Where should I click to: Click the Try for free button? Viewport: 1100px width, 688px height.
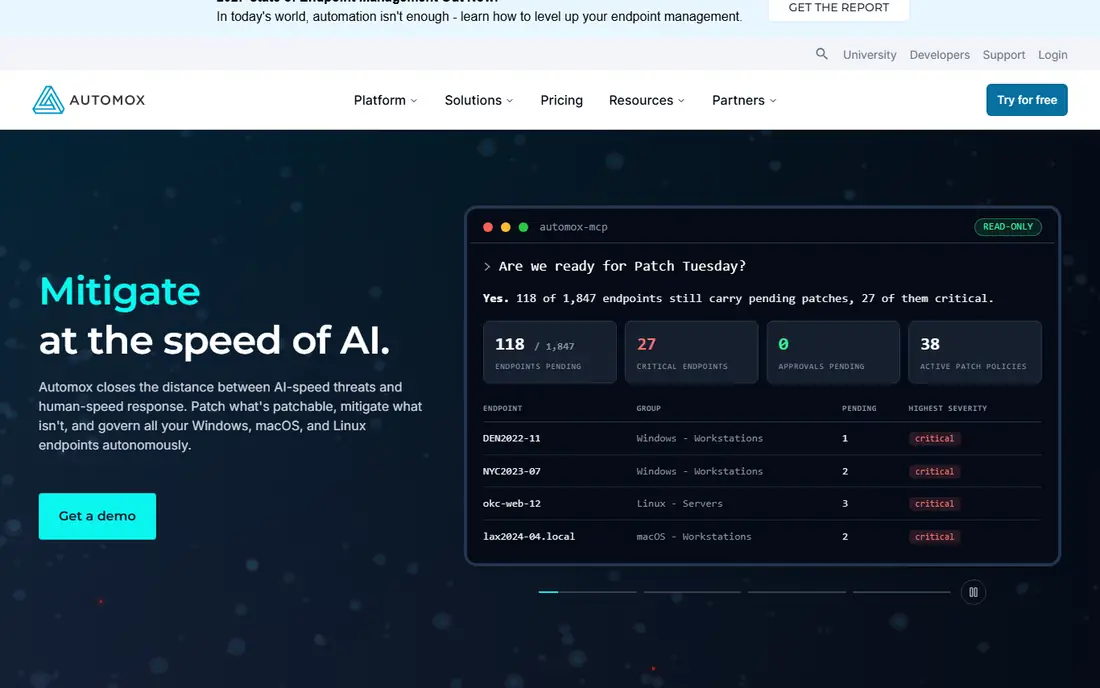pos(1026,100)
